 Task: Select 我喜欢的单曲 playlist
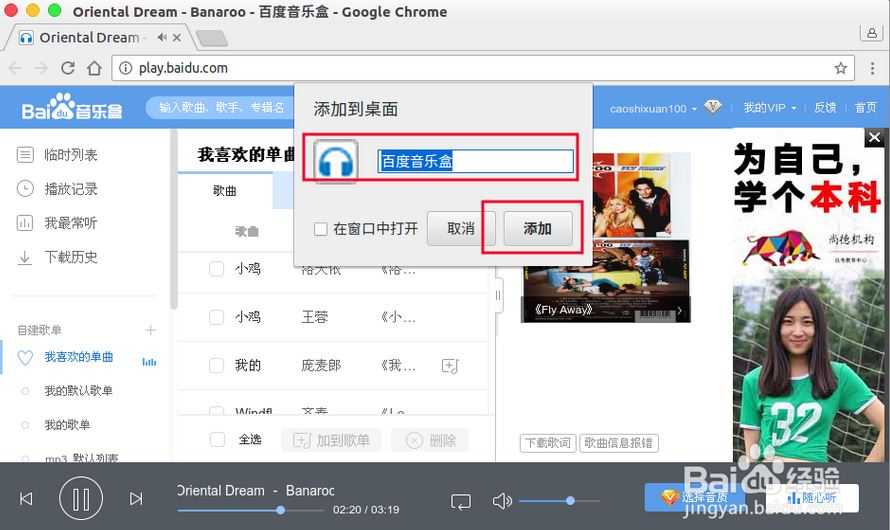pyautogui.click(x=78, y=357)
